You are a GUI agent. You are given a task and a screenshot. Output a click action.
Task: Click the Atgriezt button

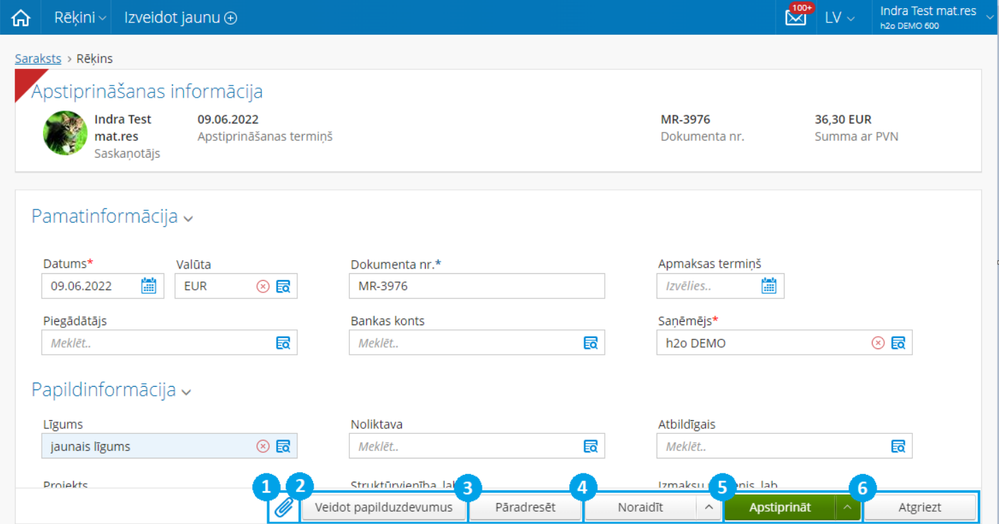[x=919, y=507]
